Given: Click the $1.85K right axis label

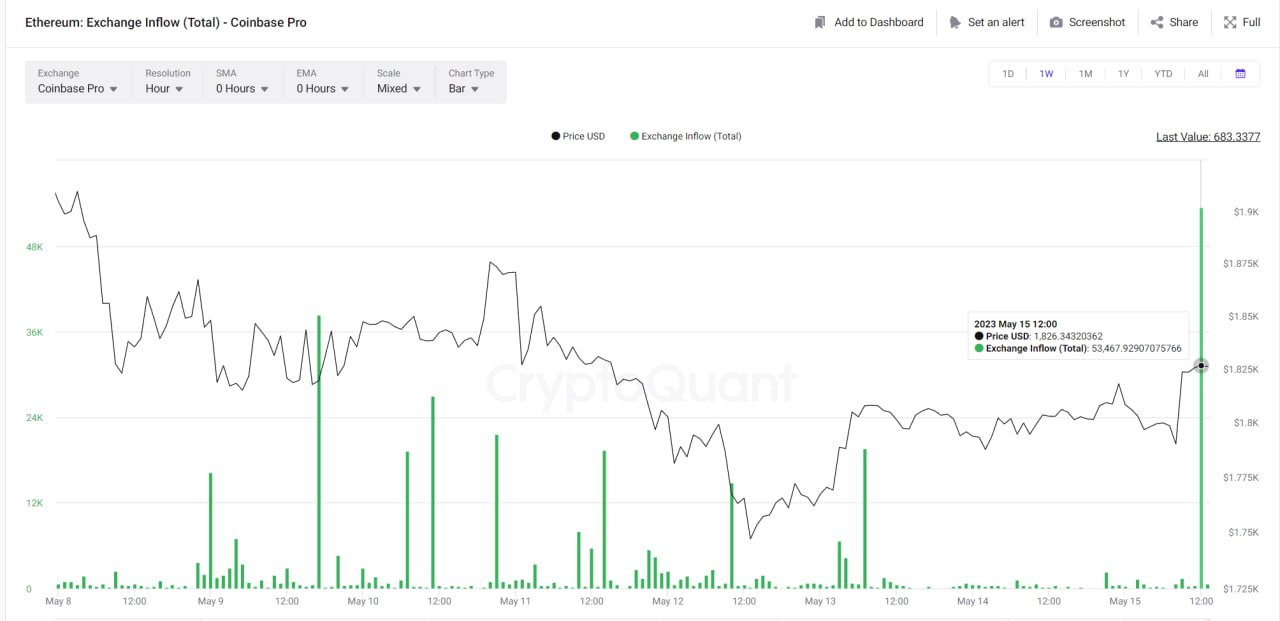Looking at the screenshot, I should (1243, 316).
